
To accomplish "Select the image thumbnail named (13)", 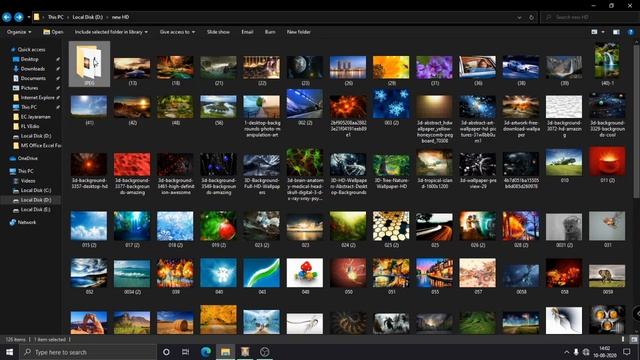I will pyautogui.click(x=132, y=68).
